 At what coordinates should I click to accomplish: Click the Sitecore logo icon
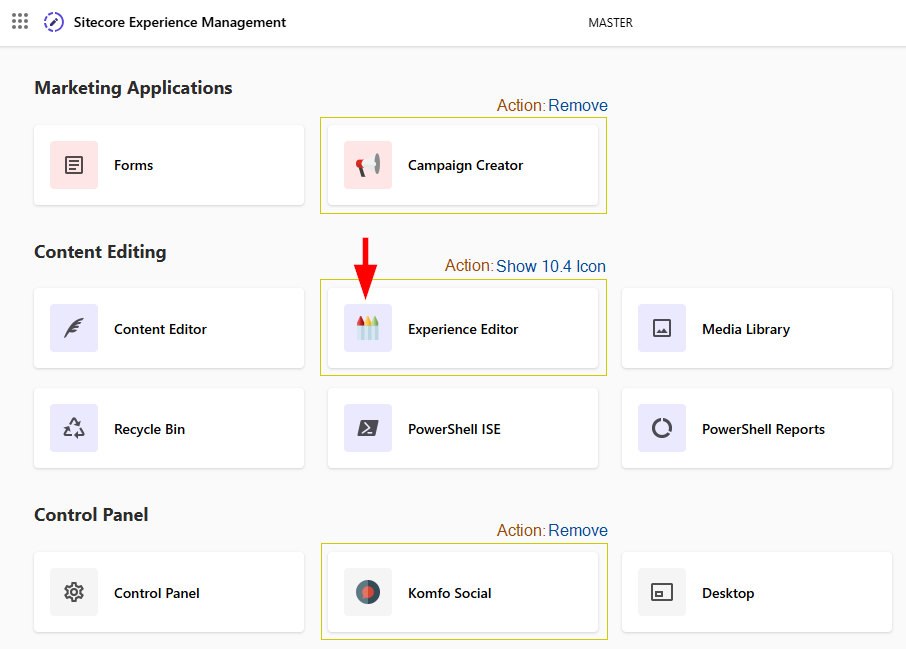pyautogui.click(x=54, y=22)
